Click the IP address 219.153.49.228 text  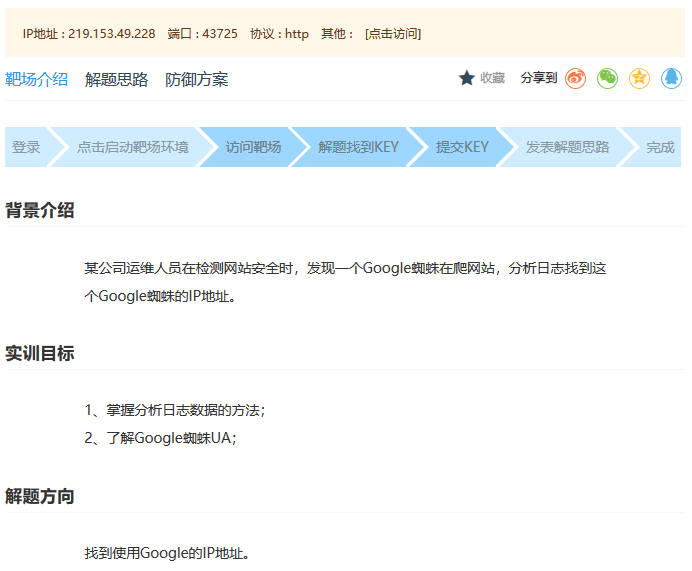(112, 34)
